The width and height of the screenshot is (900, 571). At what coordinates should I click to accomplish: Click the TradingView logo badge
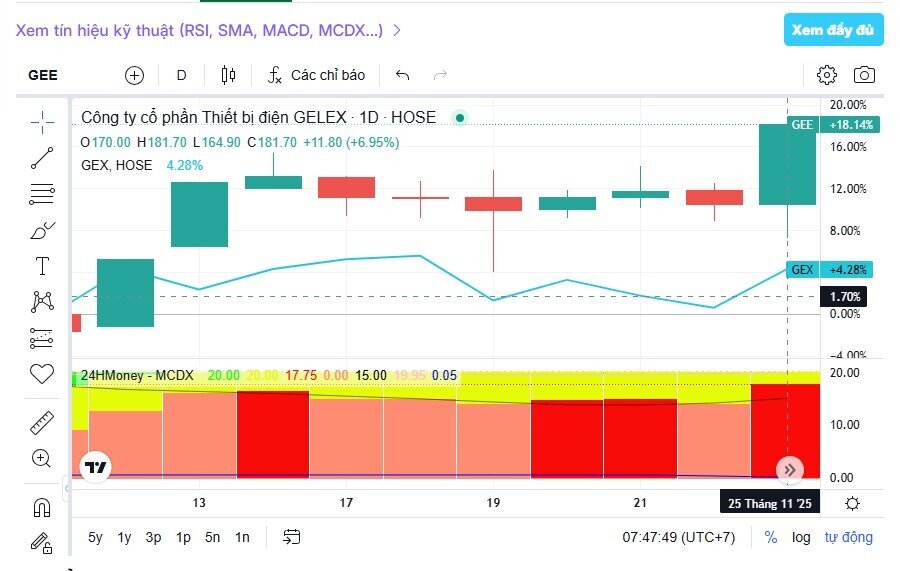tap(95, 468)
